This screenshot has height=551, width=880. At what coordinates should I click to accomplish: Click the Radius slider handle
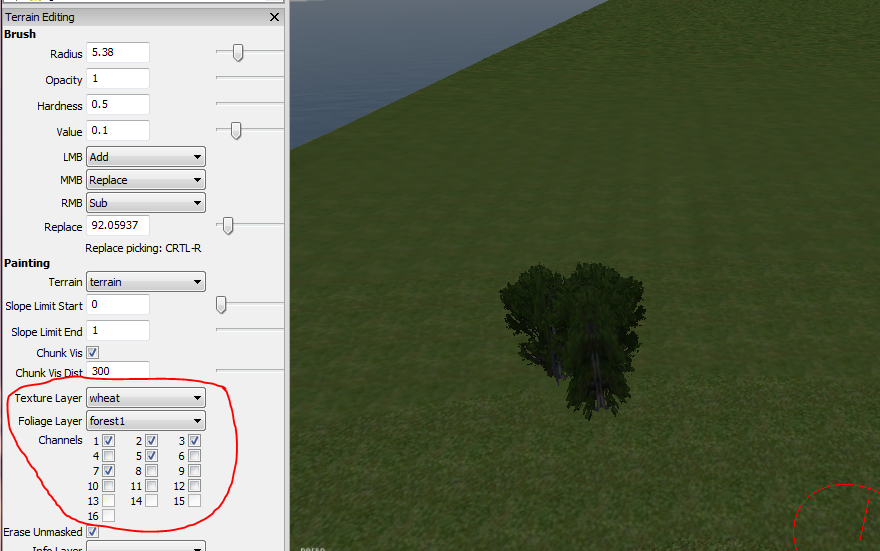pos(238,53)
